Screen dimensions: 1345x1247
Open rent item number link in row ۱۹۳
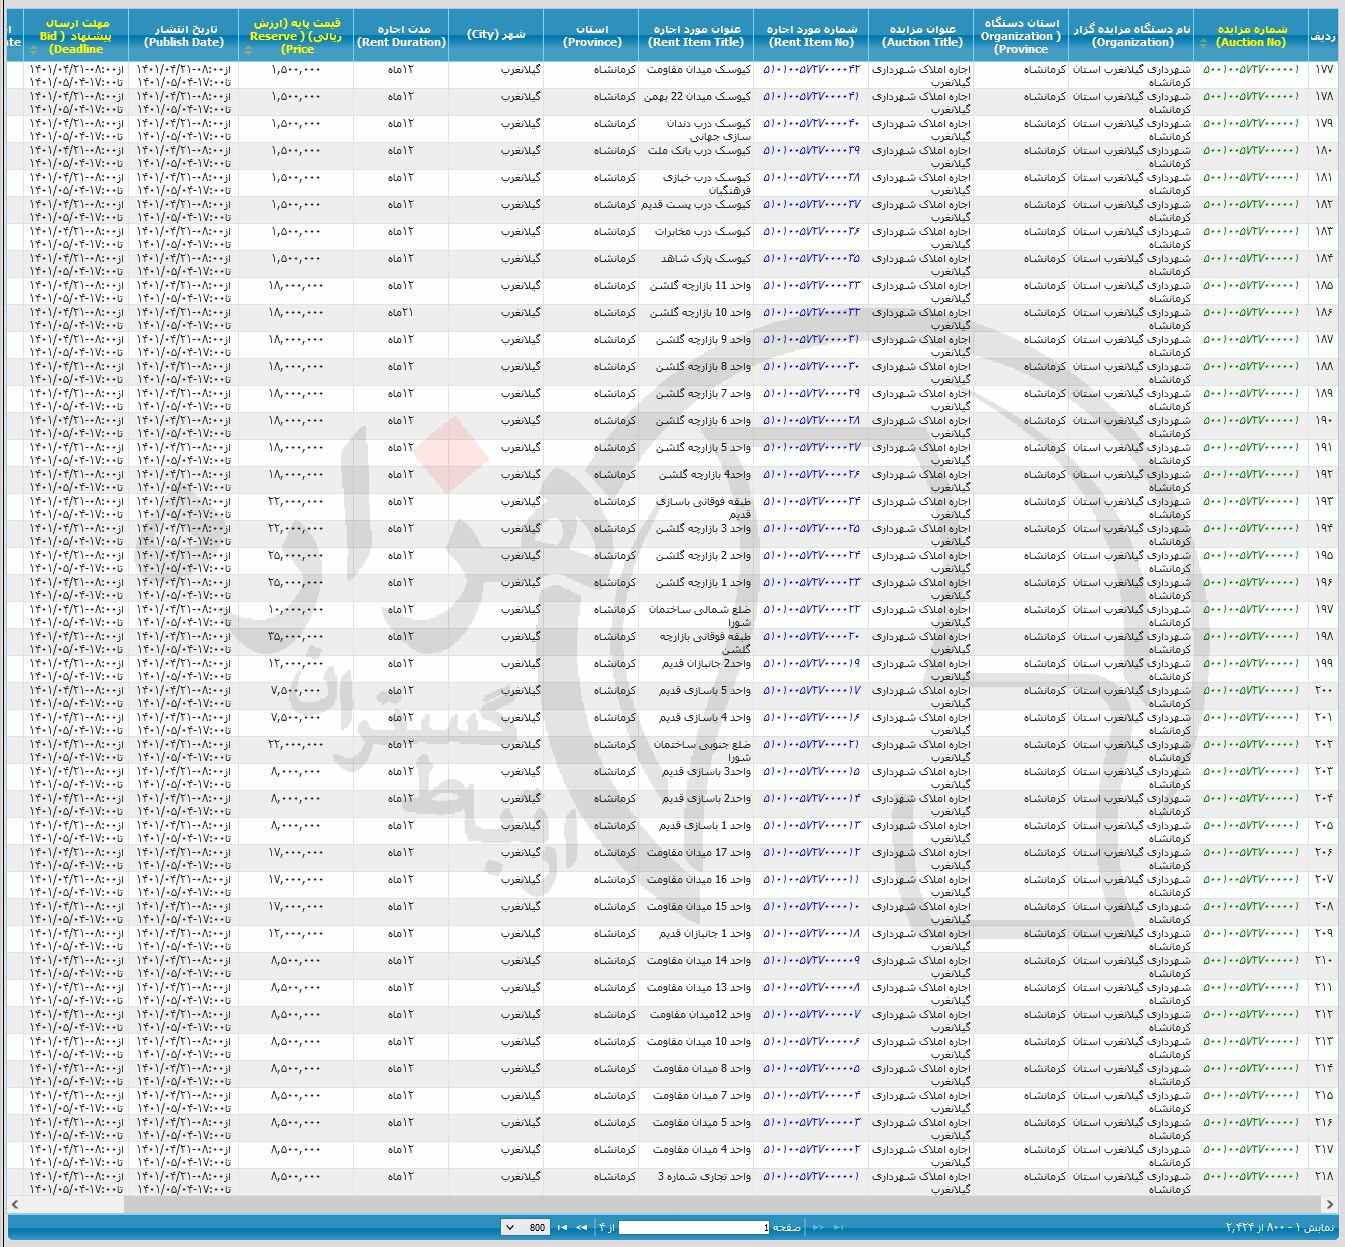click(811, 502)
